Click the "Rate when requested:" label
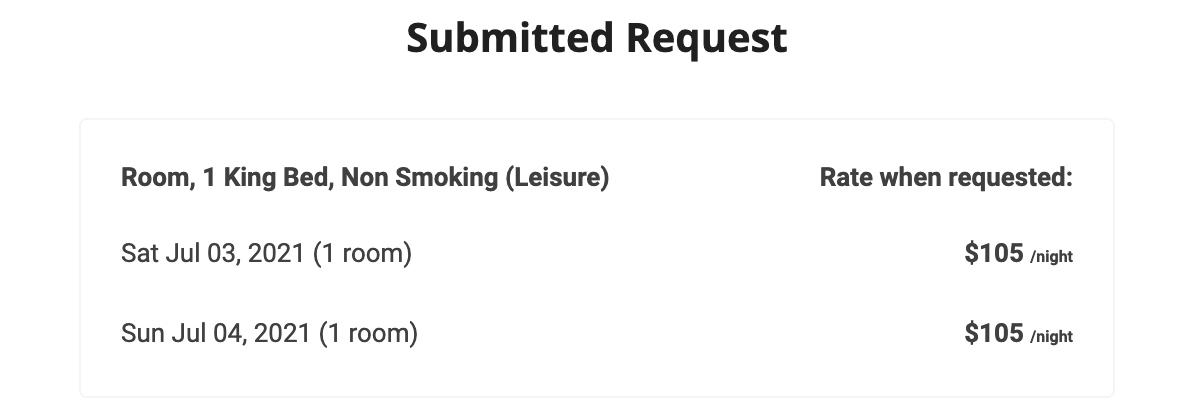 click(x=946, y=179)
